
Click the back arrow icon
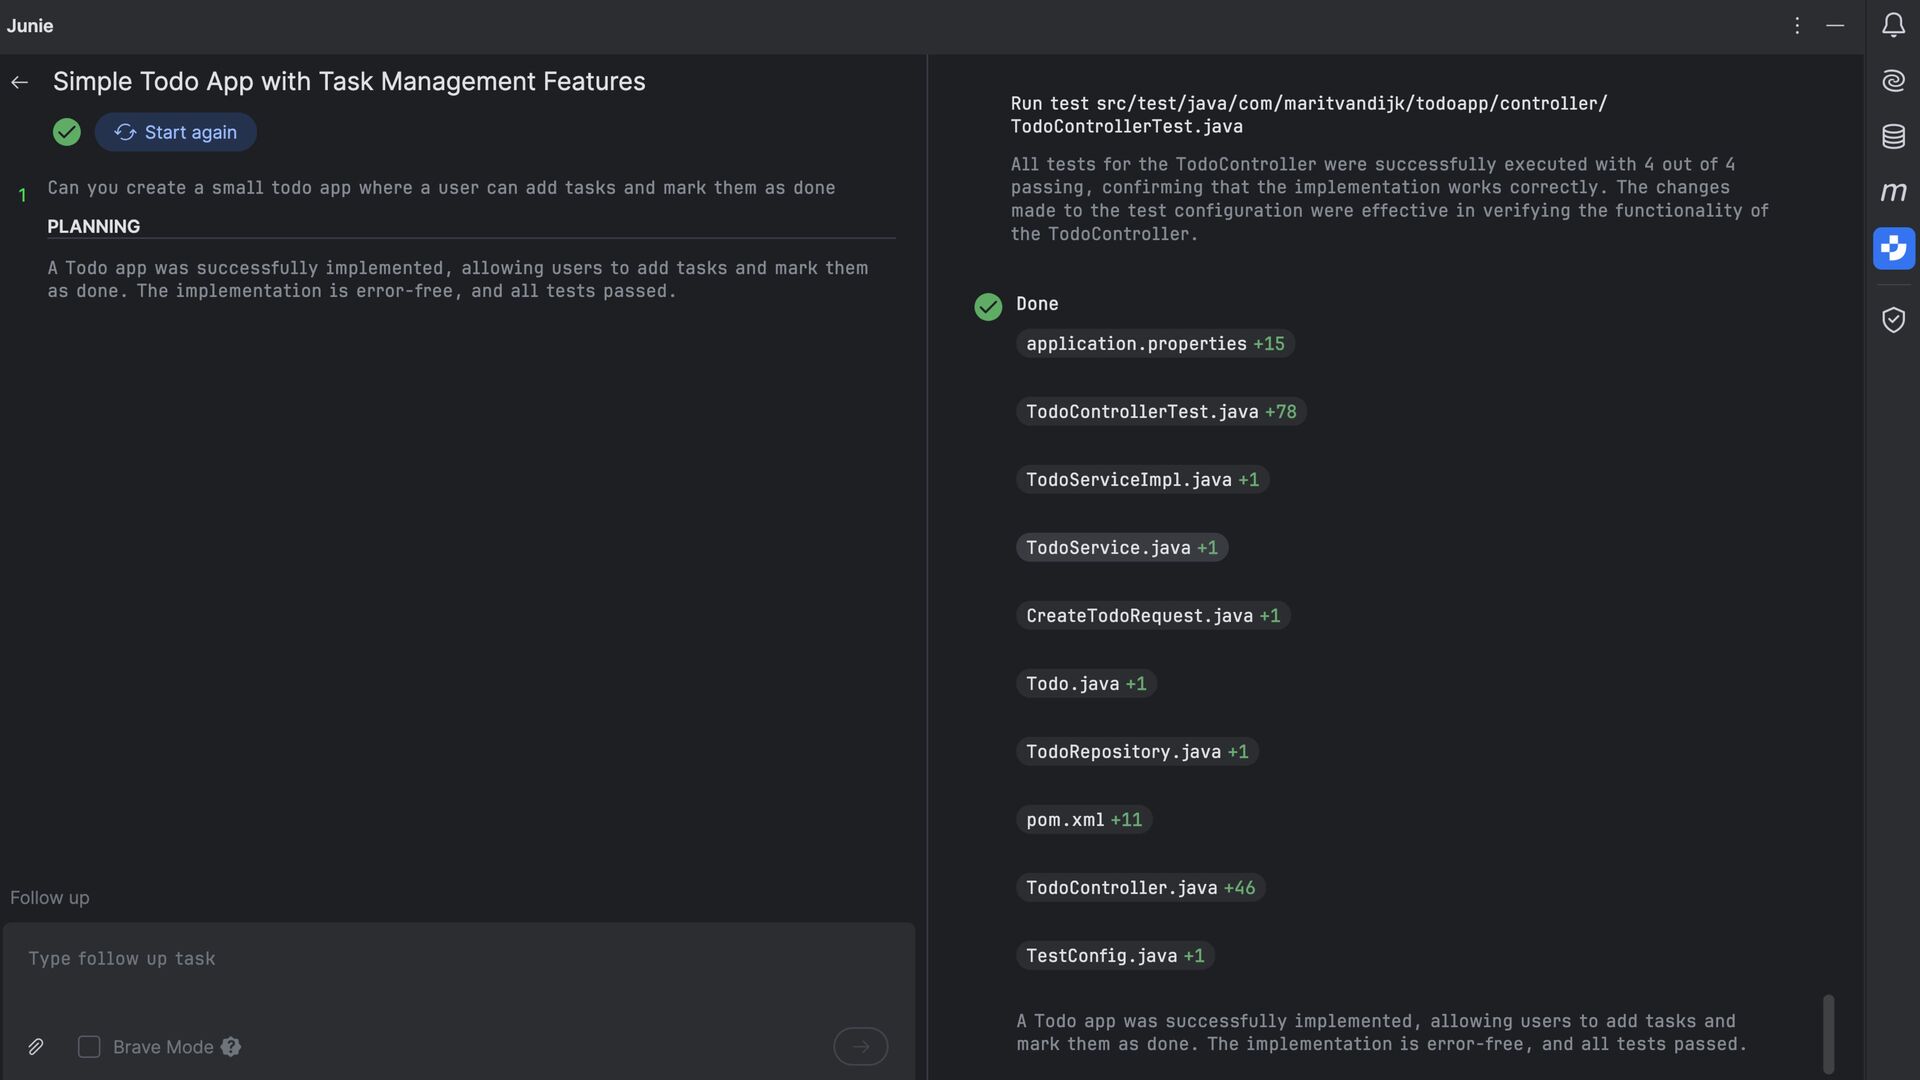coord(20,83)
